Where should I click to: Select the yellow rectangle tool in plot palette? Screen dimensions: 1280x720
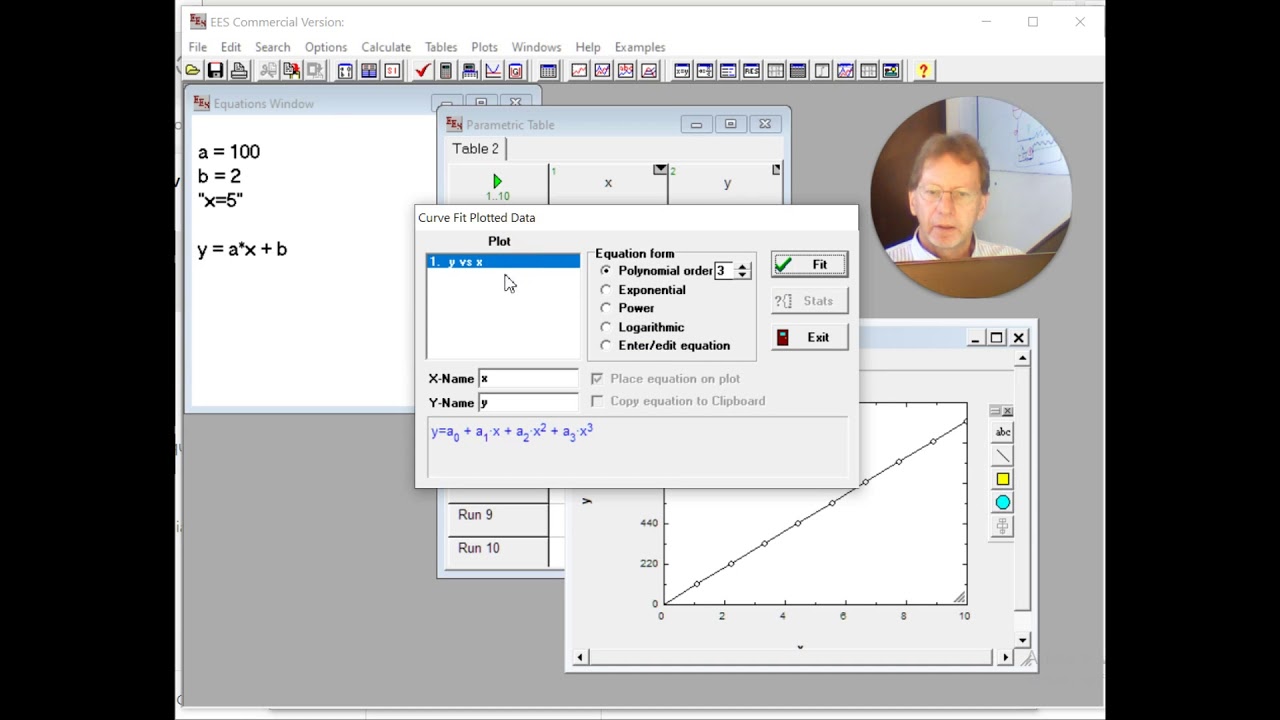(x=1003, y=479)
